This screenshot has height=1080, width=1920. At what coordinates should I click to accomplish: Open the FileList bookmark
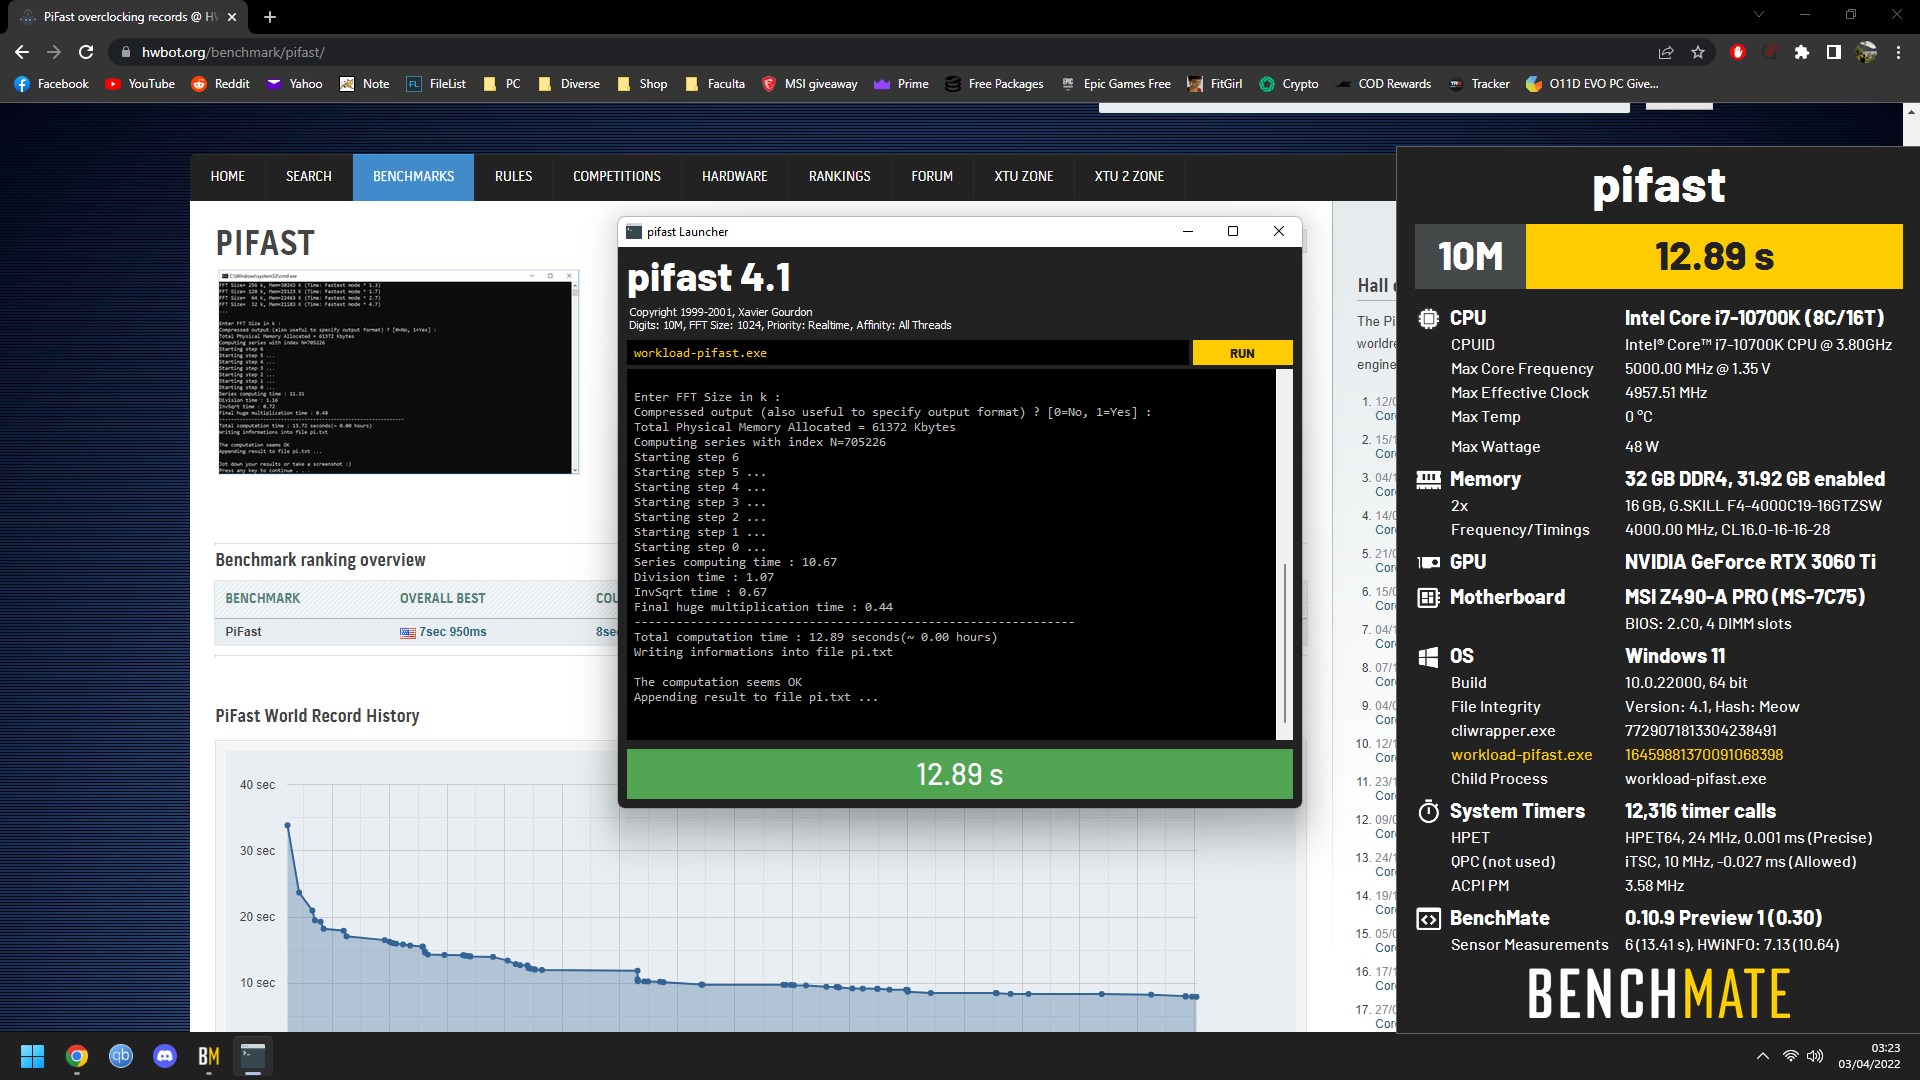point(437,84)
